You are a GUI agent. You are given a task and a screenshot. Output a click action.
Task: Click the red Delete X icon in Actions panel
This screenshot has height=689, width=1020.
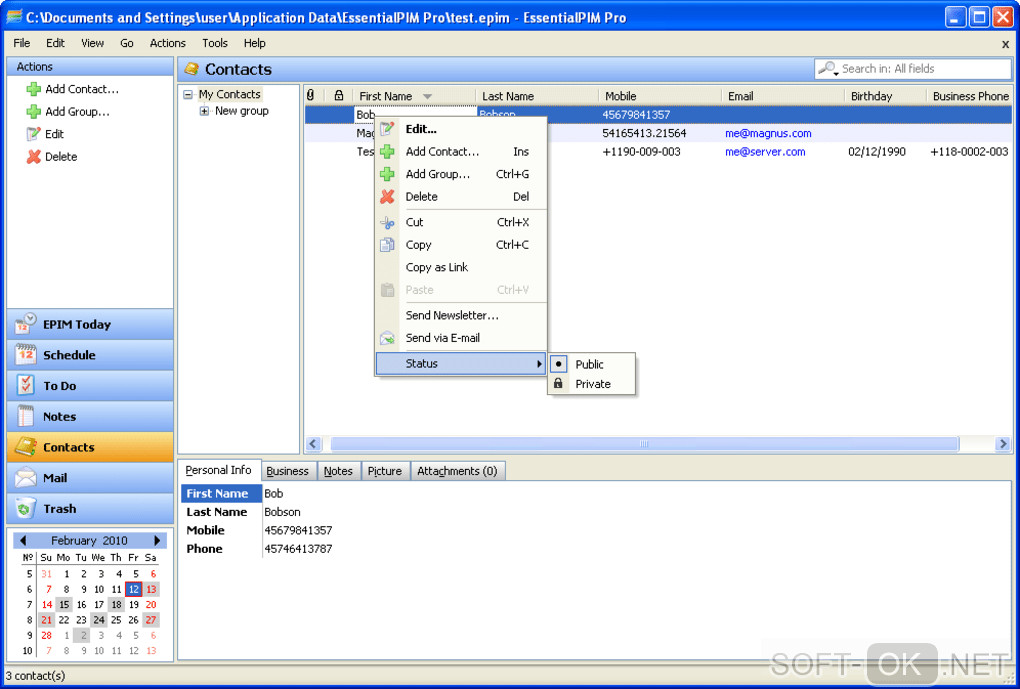click(x=33, y=157)
